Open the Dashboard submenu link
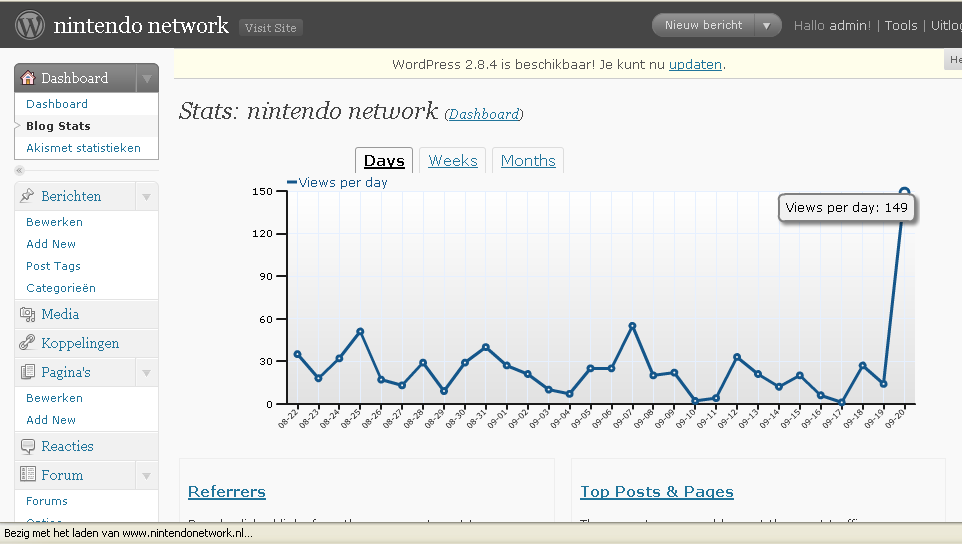Viewport: 962px width, 544px height. (57, 104)
